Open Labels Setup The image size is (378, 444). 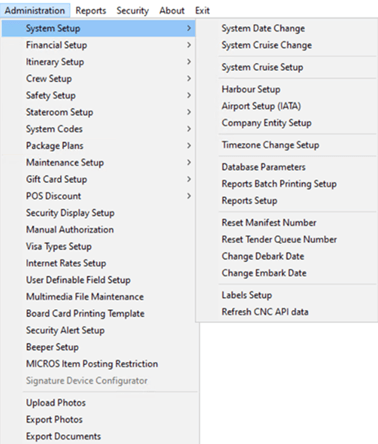point(287,295)
